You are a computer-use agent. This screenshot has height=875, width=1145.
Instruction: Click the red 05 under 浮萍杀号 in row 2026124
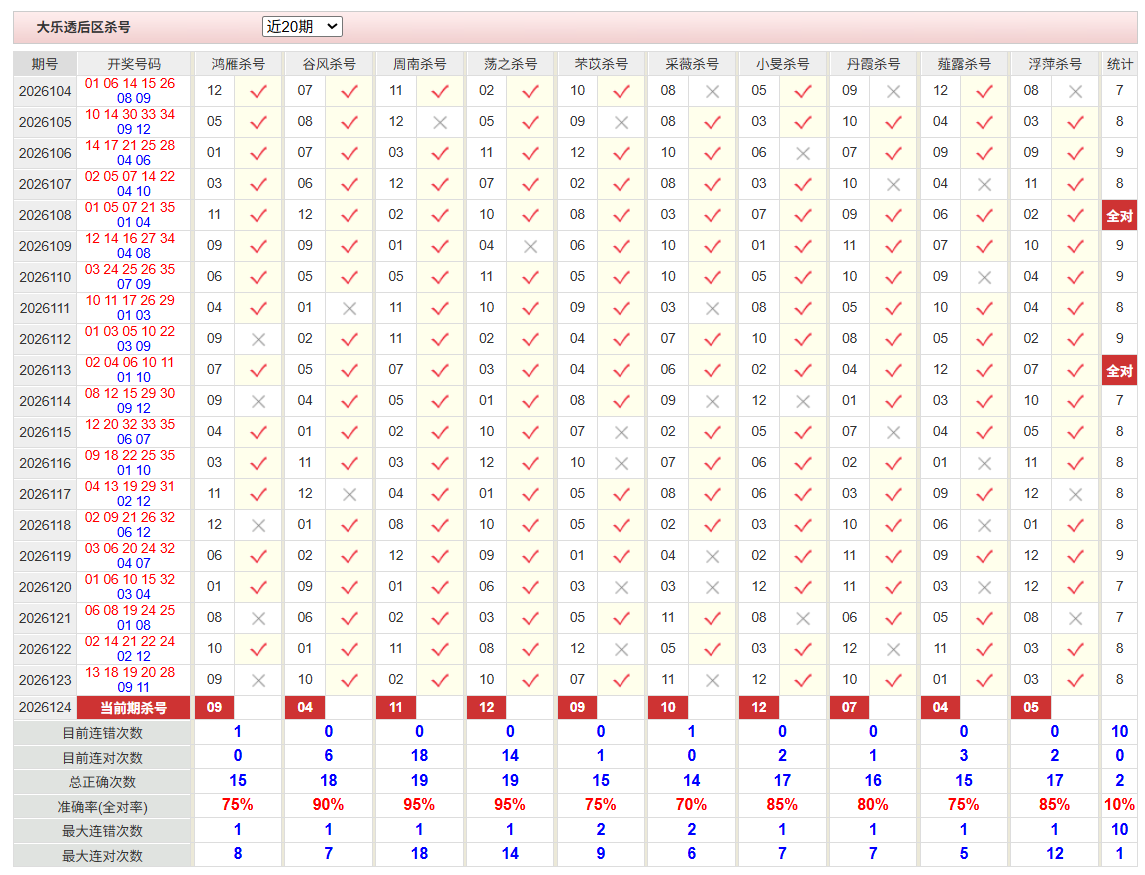[1030, 708]
